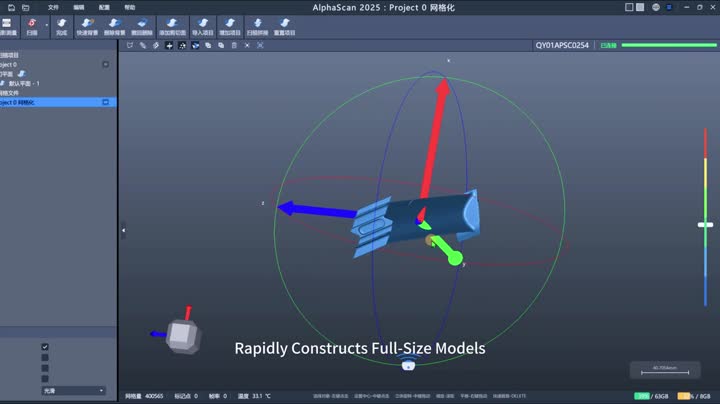This screenshot has width=720, height=404.
Task: Select the Project 0 网格化 tree row
Action: pos(58,102)
